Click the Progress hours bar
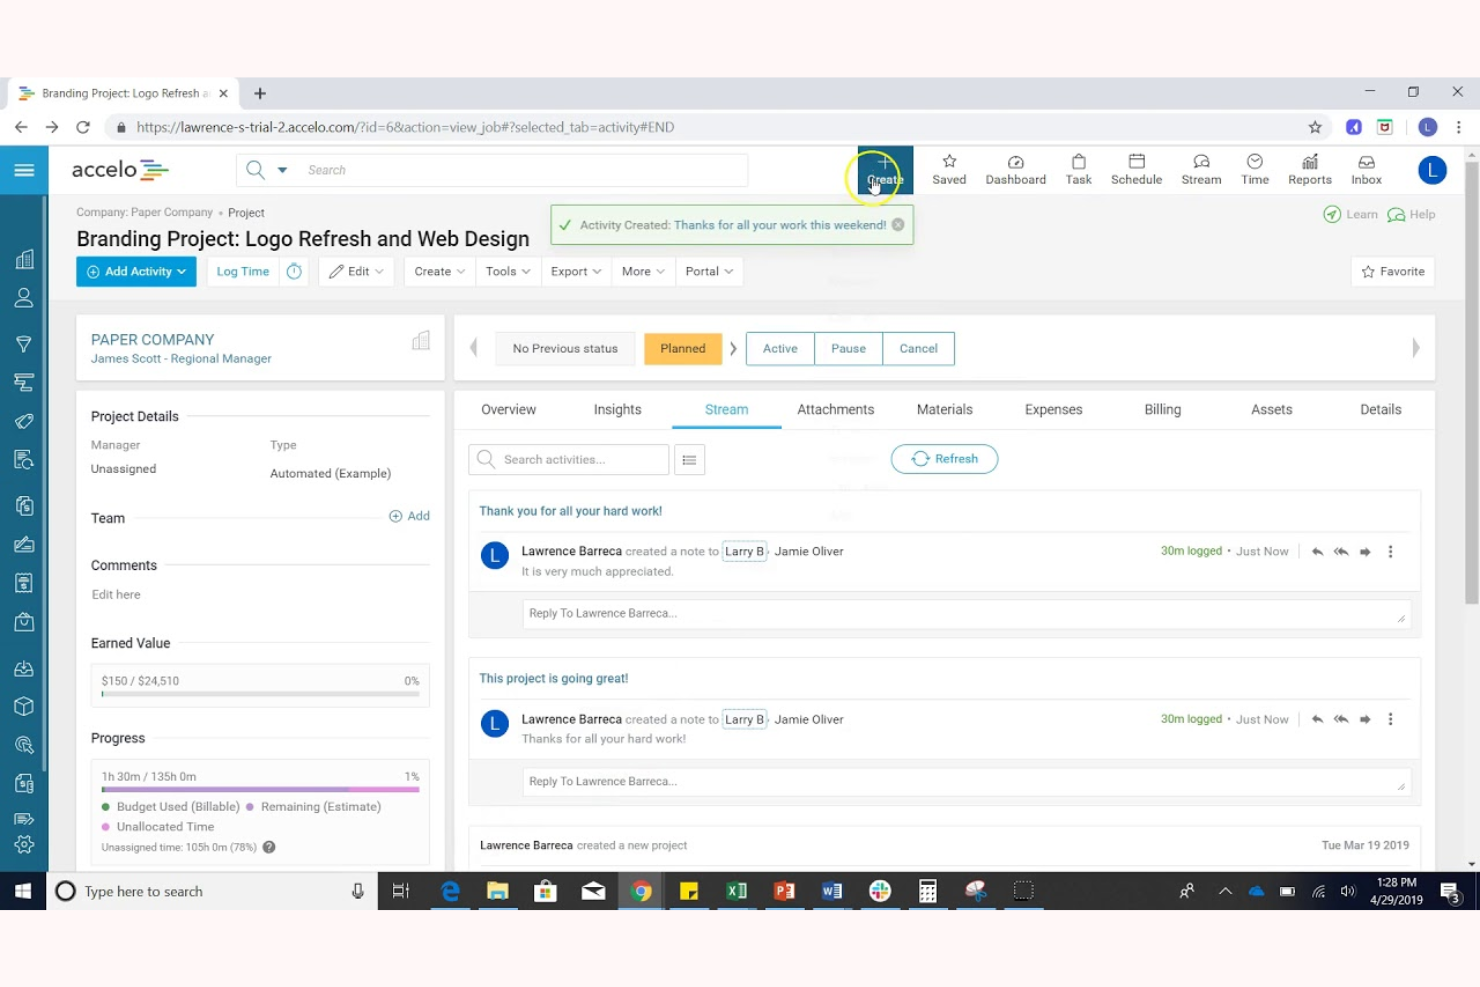1480x987 pixels. click(x=260, y=789)
